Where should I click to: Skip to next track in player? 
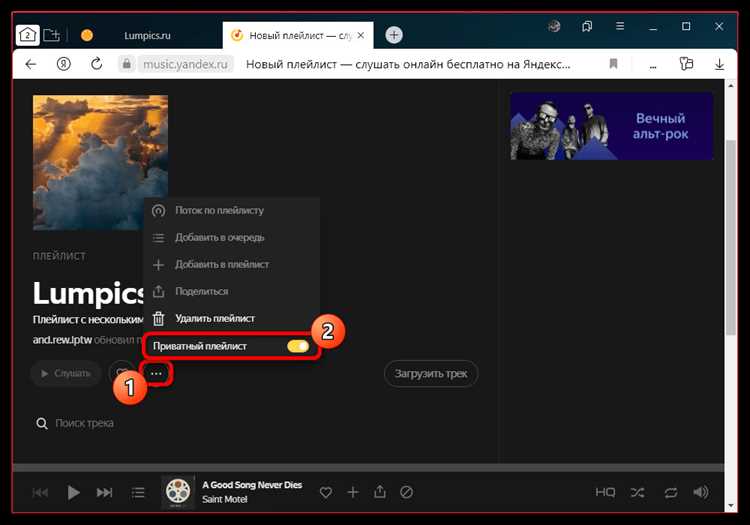tap(104, 492)
